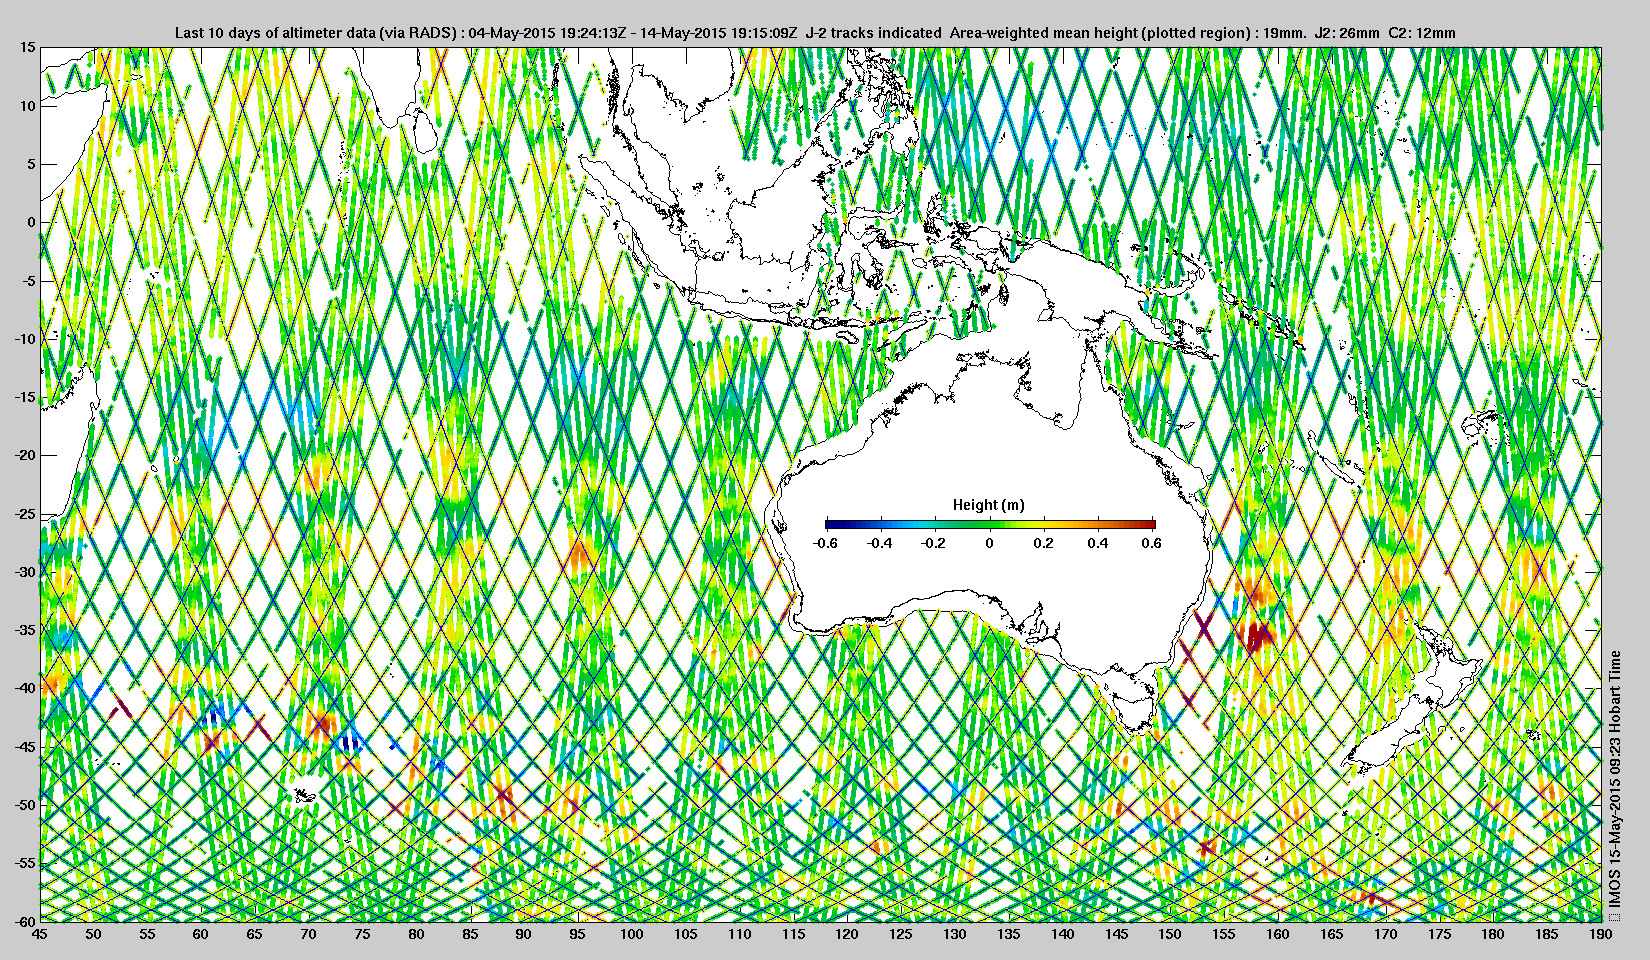Viewport: 1650px width, 960px height.
Task: Click longitude tick label '190' on x-axis
Action: click(1600, 935)
